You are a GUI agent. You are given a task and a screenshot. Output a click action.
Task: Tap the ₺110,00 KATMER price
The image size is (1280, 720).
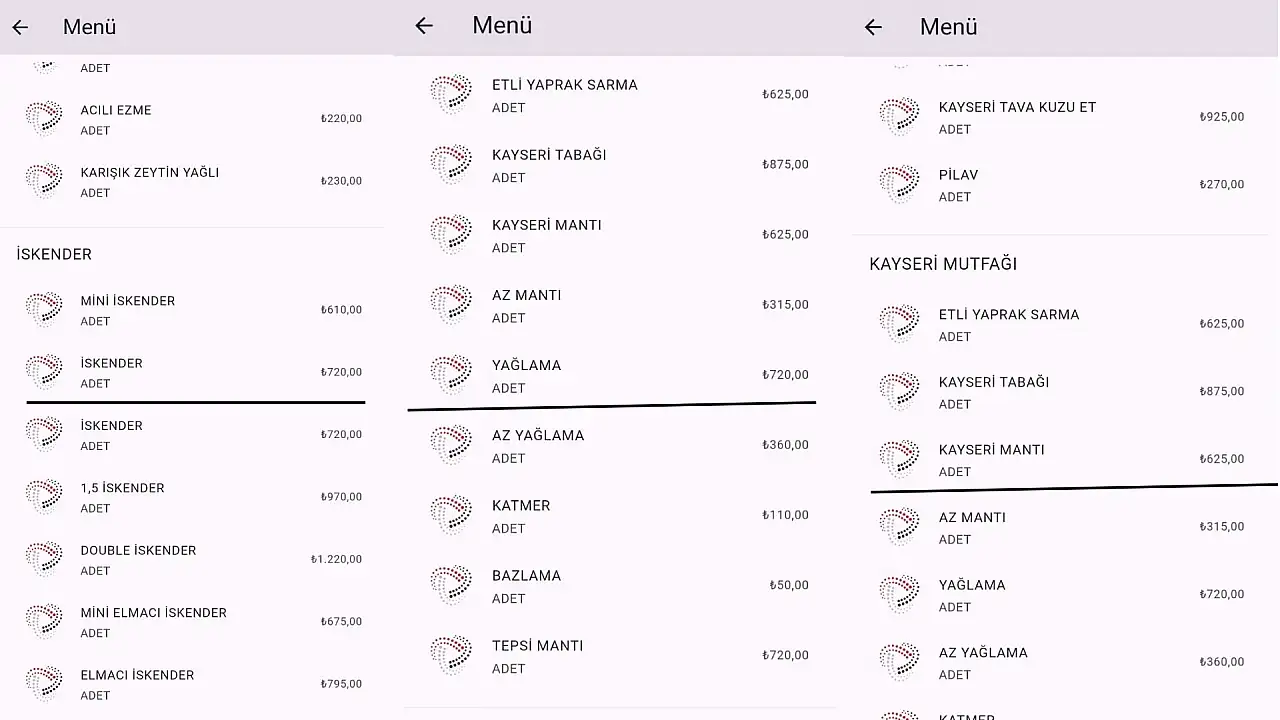click(x=785, y=515)
